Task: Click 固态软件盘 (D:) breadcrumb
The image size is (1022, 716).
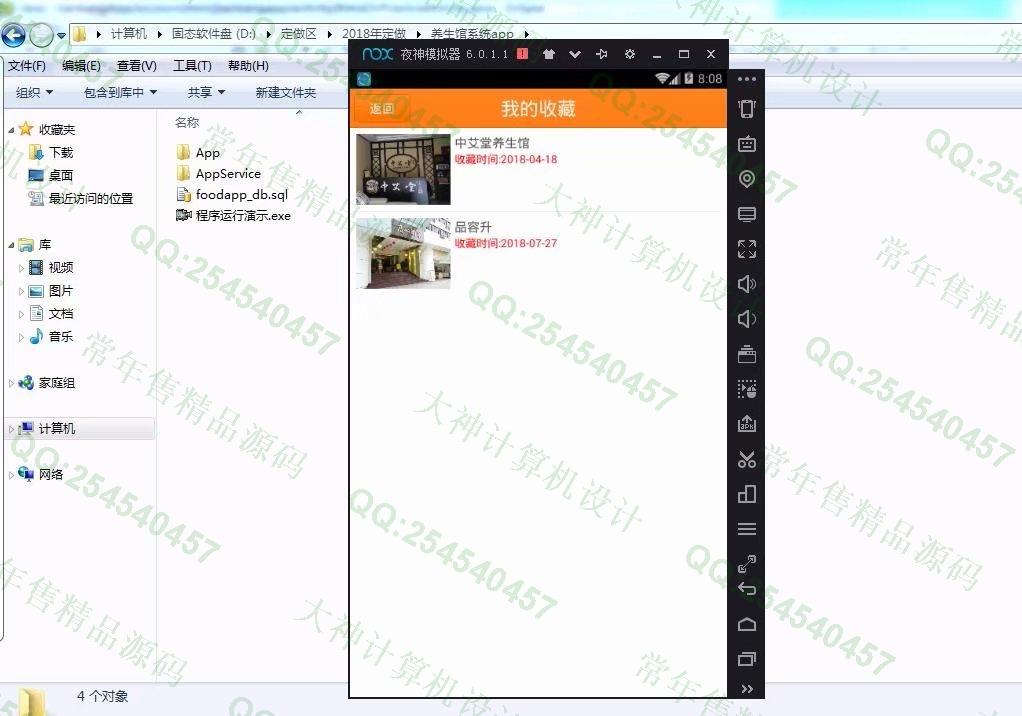Action: [214, 34]
